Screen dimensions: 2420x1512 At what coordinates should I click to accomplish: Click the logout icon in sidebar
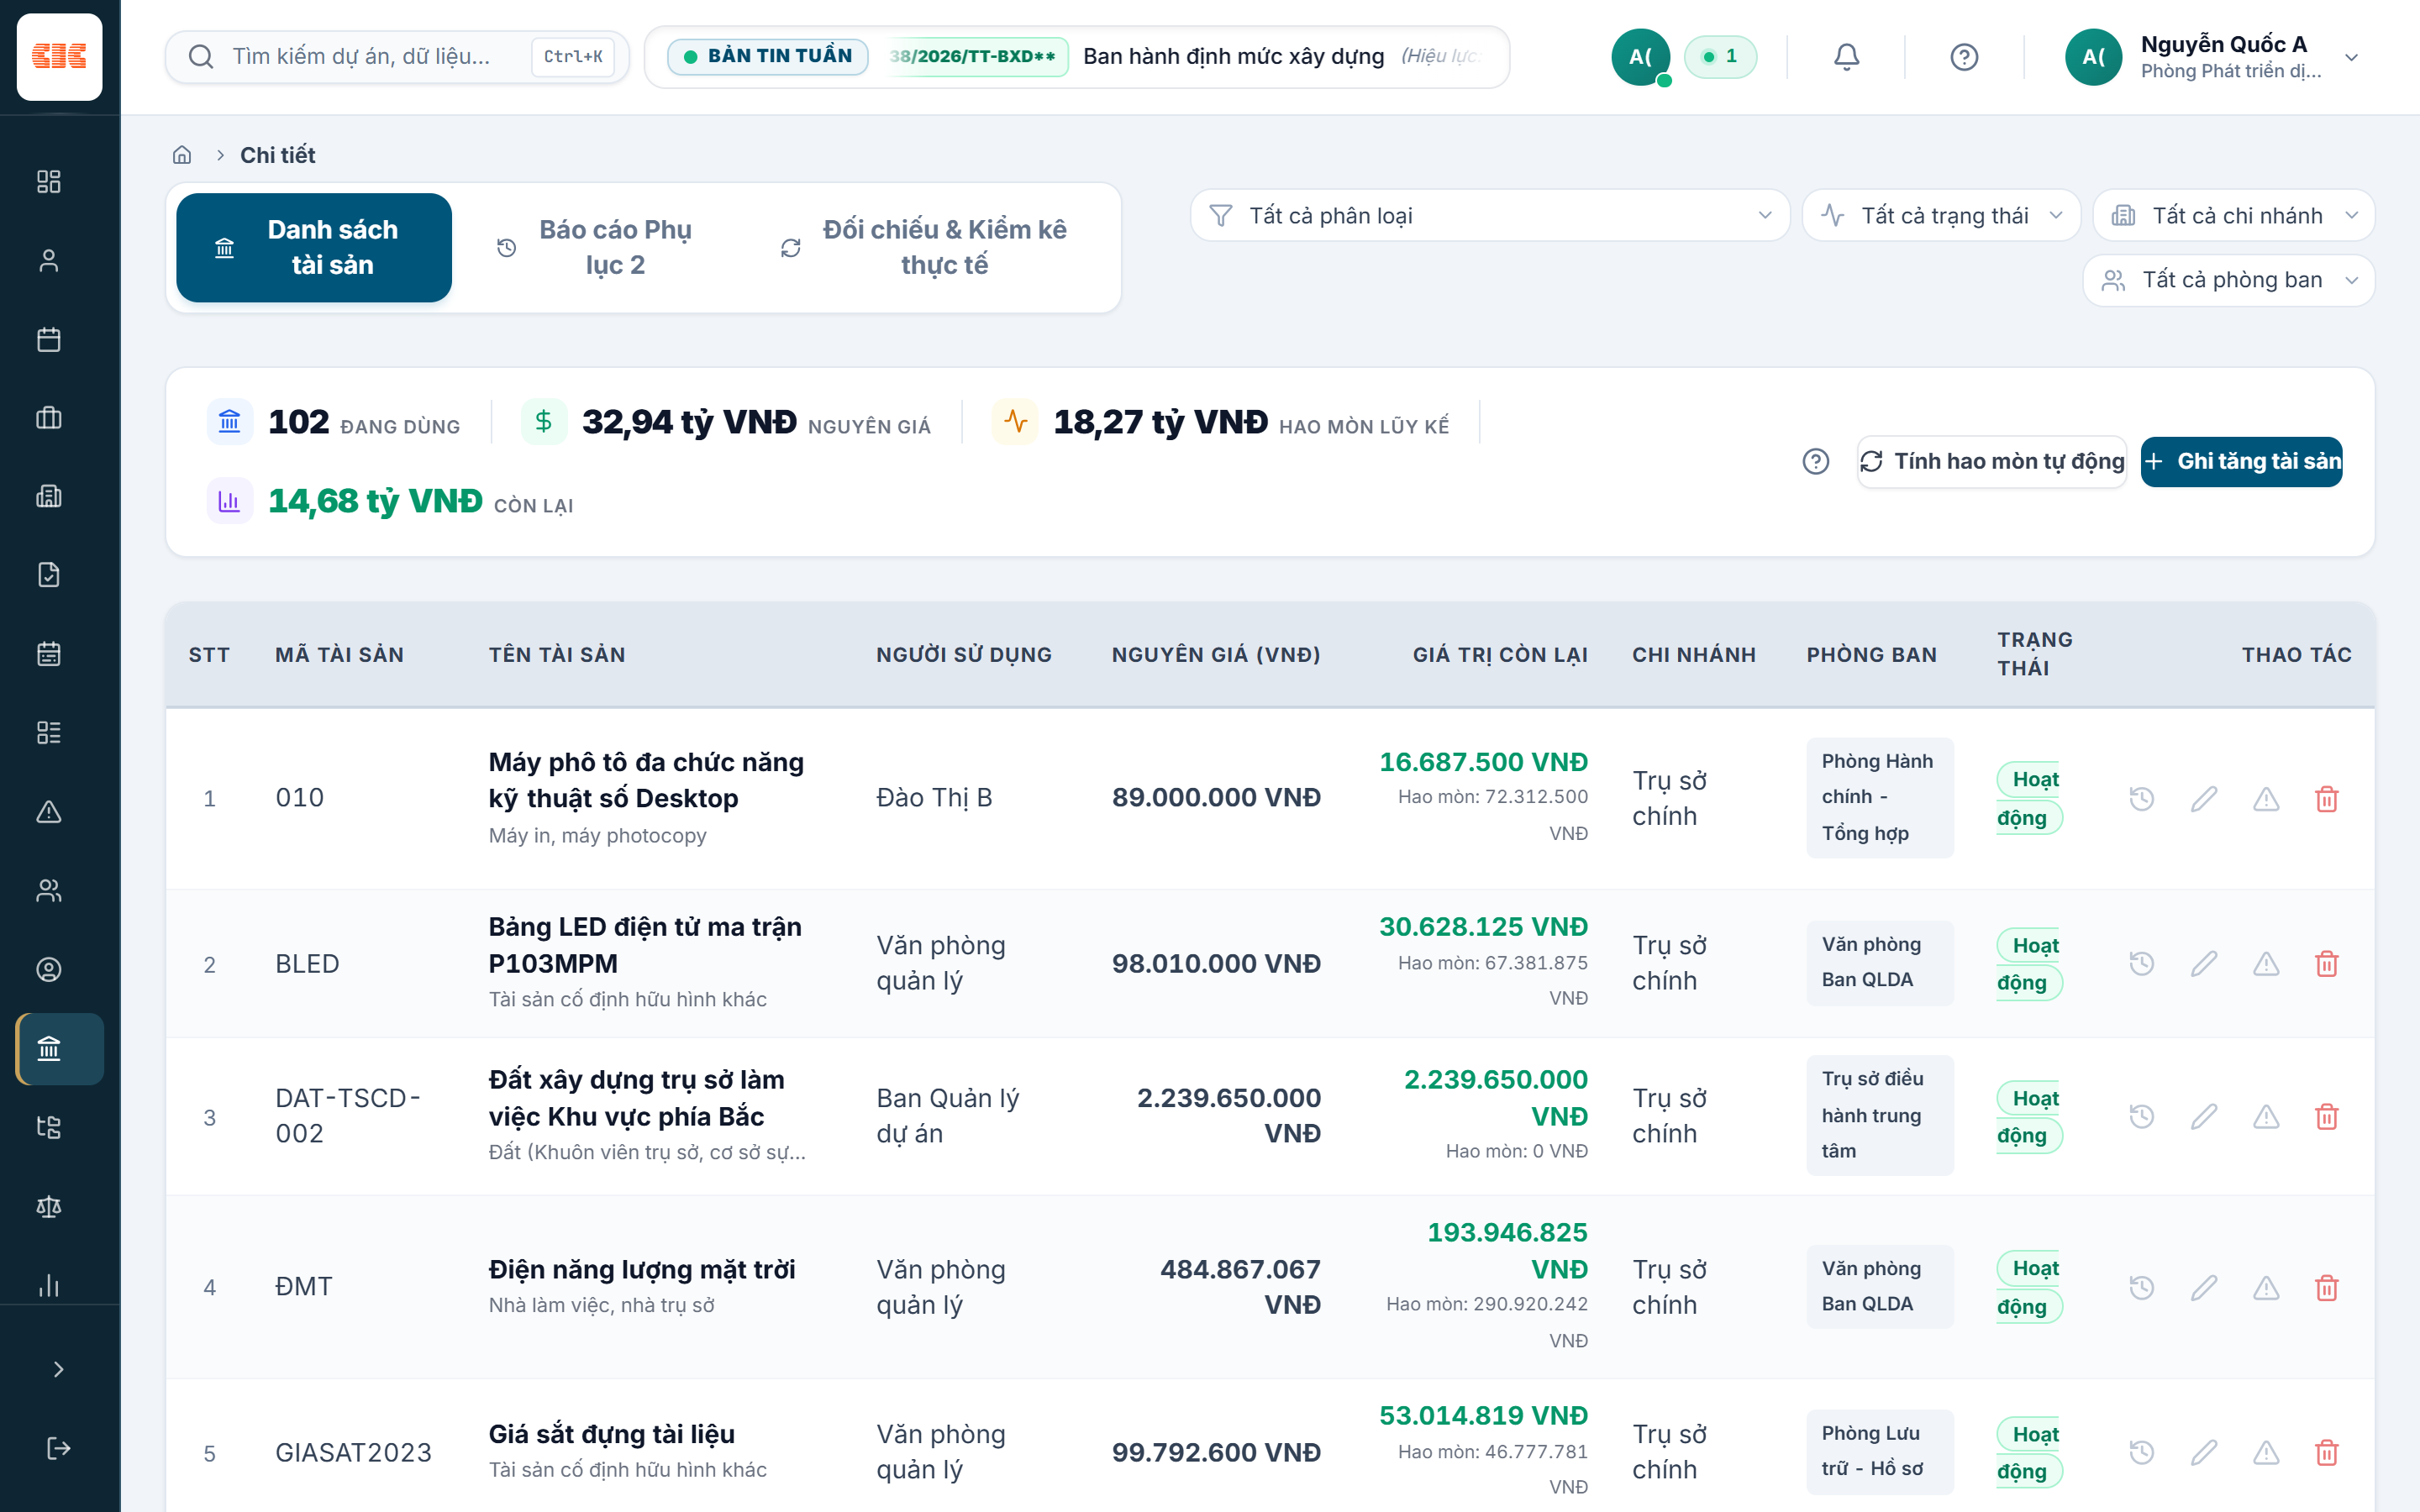(x=59, y=1448)
